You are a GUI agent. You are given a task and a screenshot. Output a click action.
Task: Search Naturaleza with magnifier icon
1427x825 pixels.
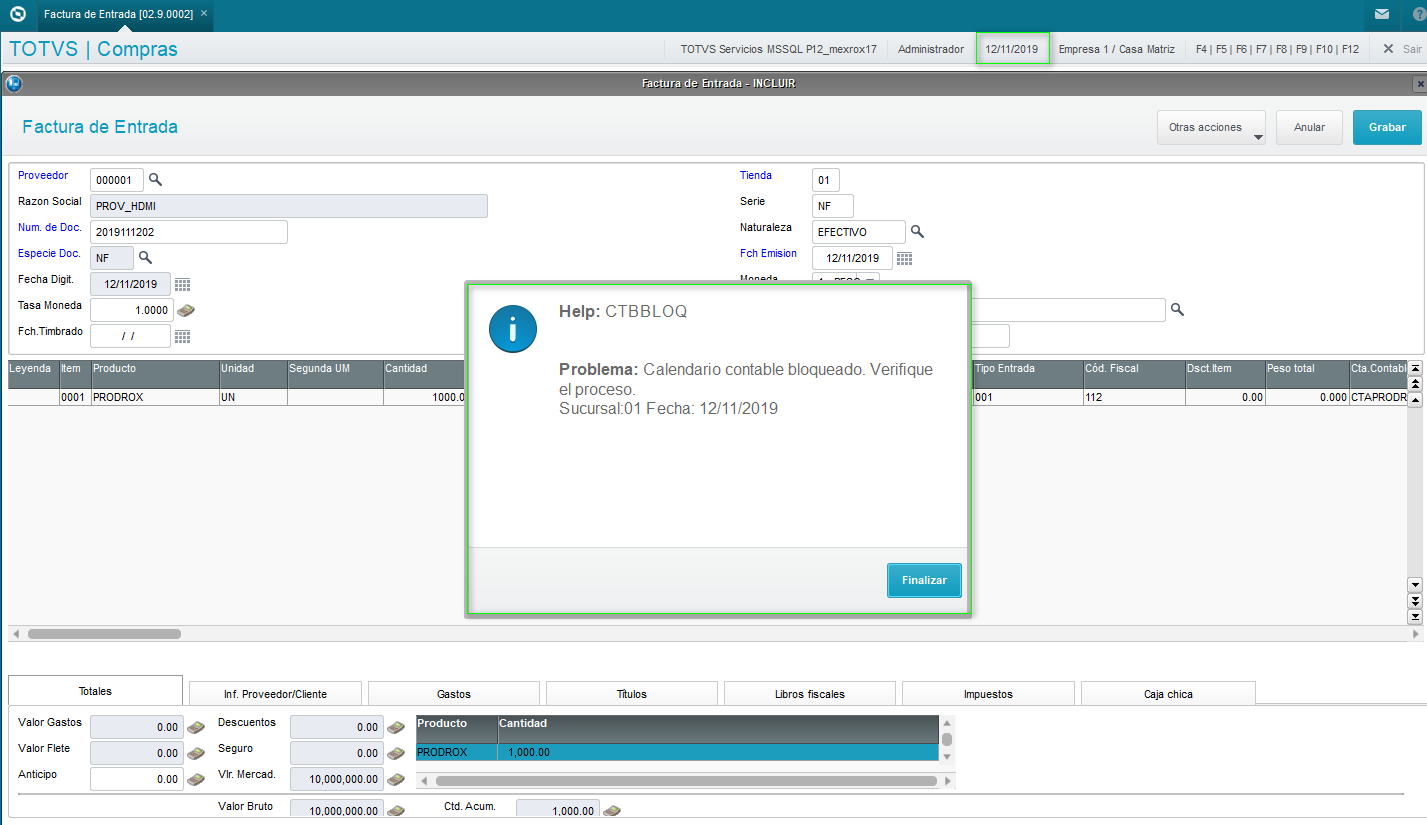(917, 232)
